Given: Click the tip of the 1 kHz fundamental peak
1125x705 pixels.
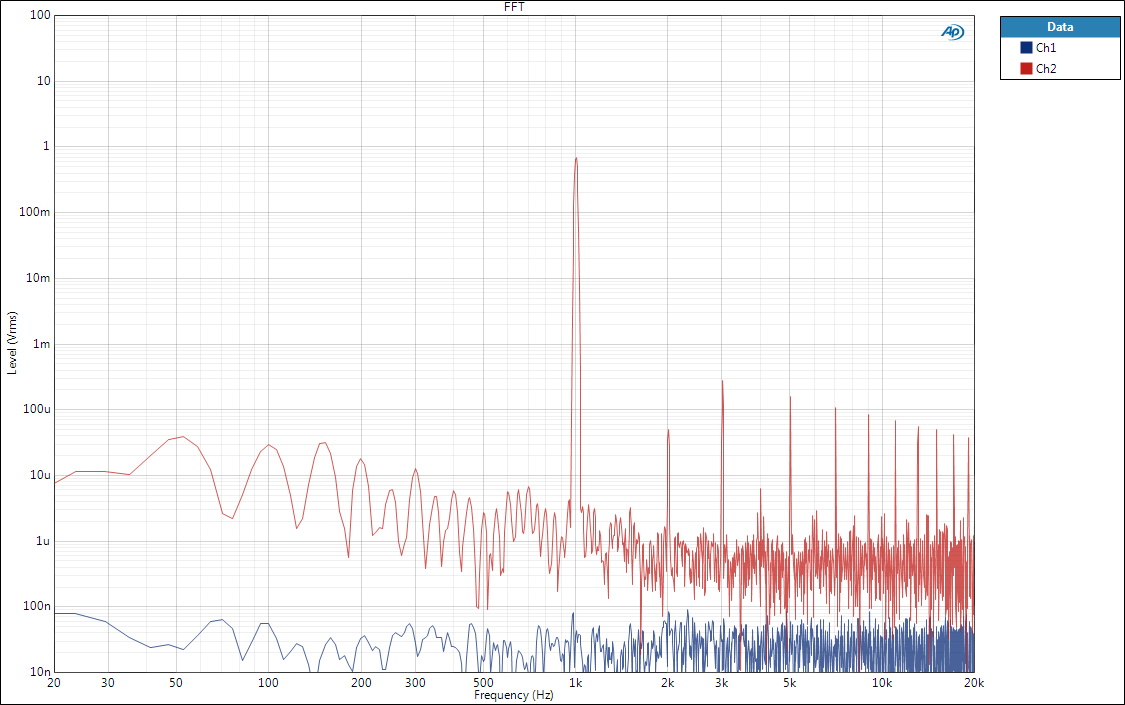Looking at the screenshot, I should tap(576, 158).
